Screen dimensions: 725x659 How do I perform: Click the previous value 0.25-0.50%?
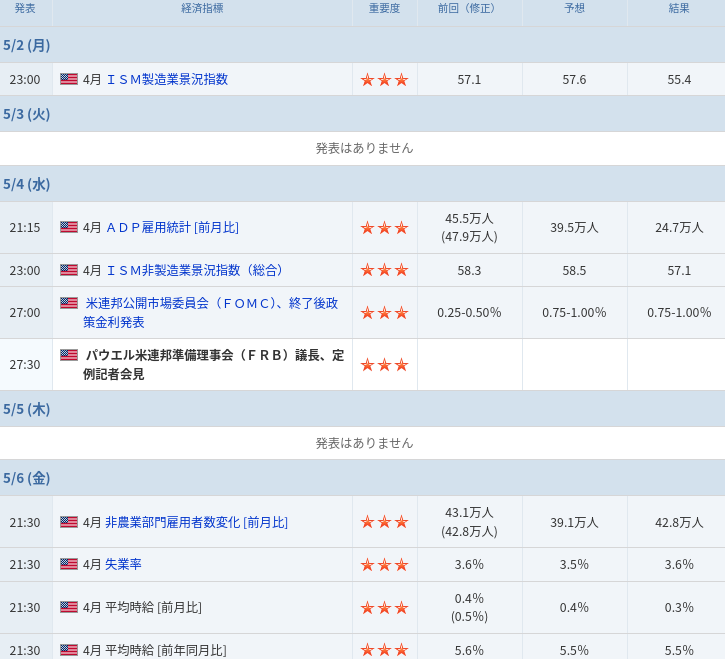469,313
